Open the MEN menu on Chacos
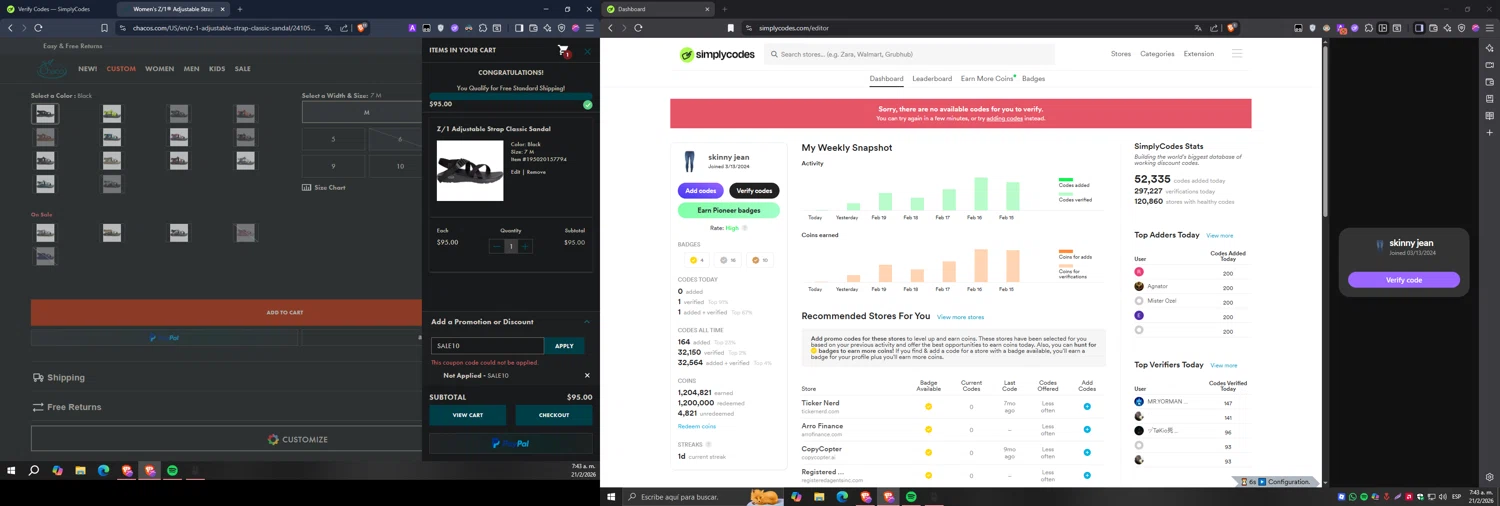This screenshot has height=506, width=1500. tap(192, 69)
